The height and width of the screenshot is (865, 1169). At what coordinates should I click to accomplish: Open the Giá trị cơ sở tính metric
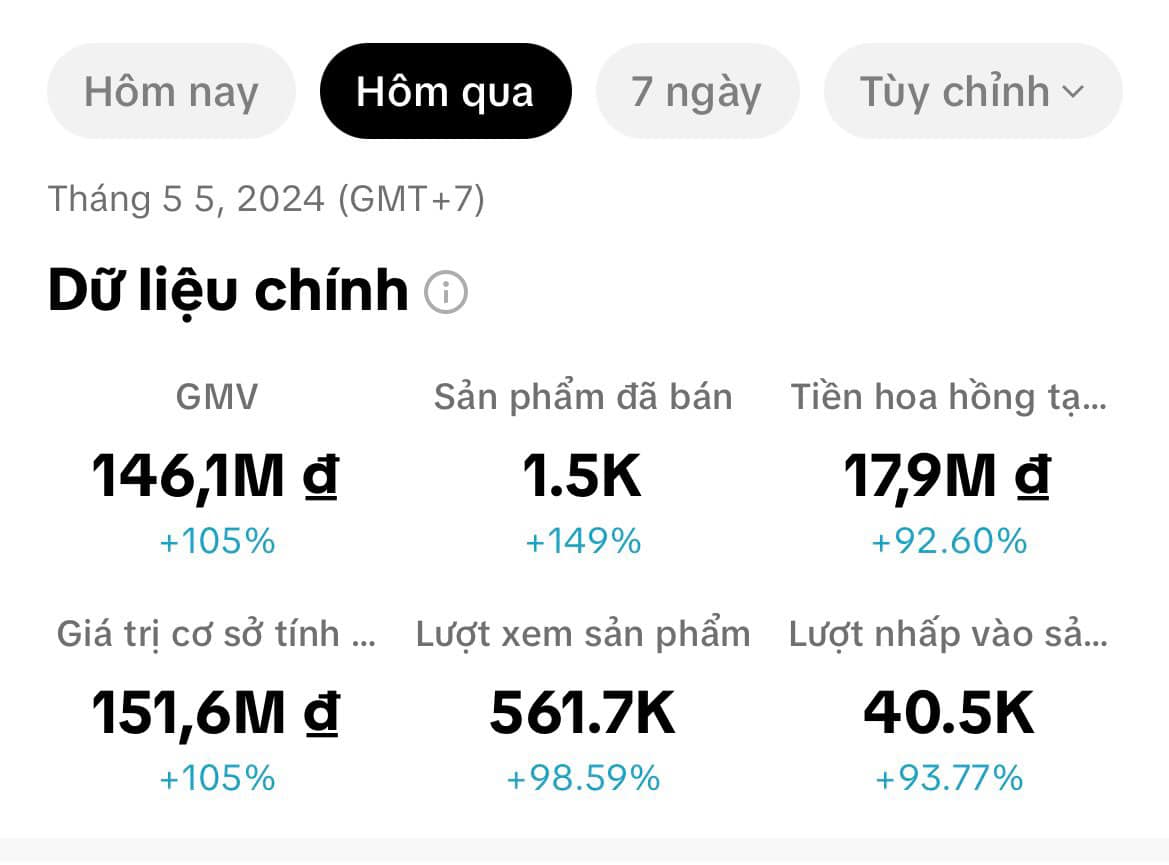click(216, 634)
